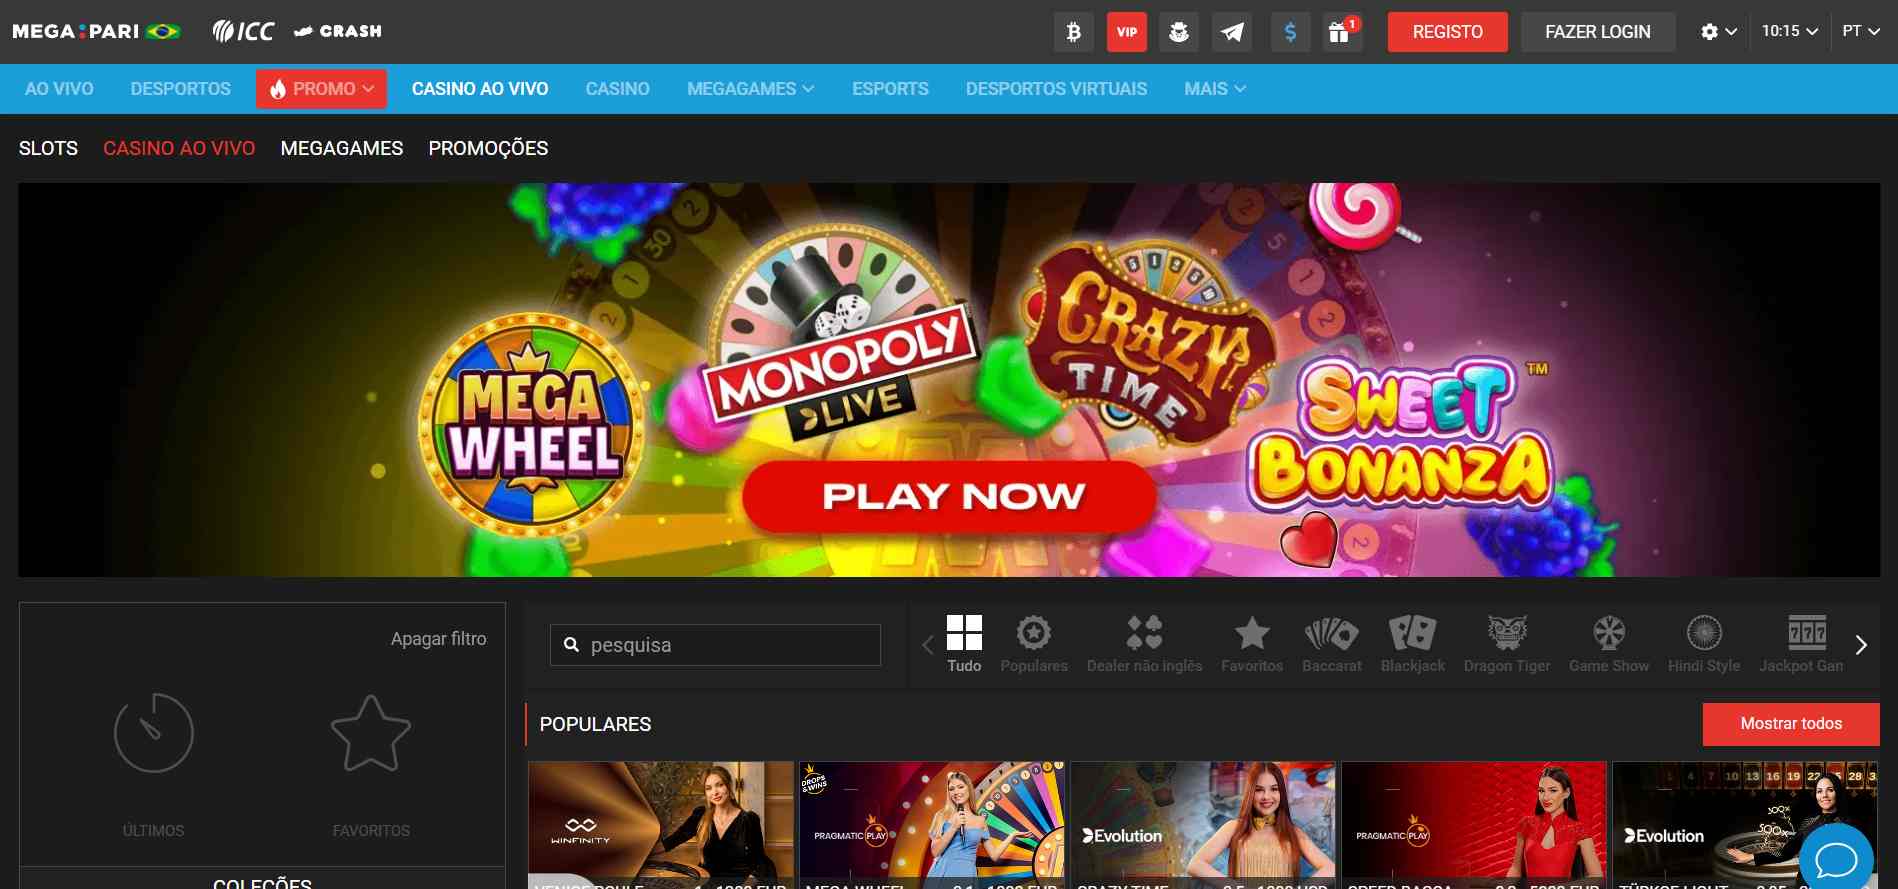Screen dimensions: 1898x889
Task: Open ESPORTS section
Action: 890,89
